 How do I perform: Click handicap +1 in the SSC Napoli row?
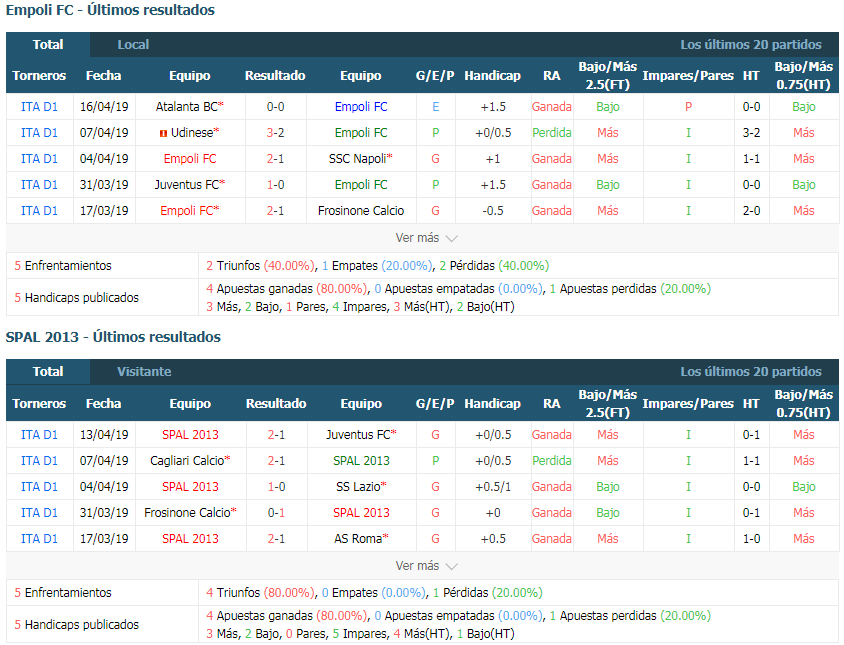(493, 159)
